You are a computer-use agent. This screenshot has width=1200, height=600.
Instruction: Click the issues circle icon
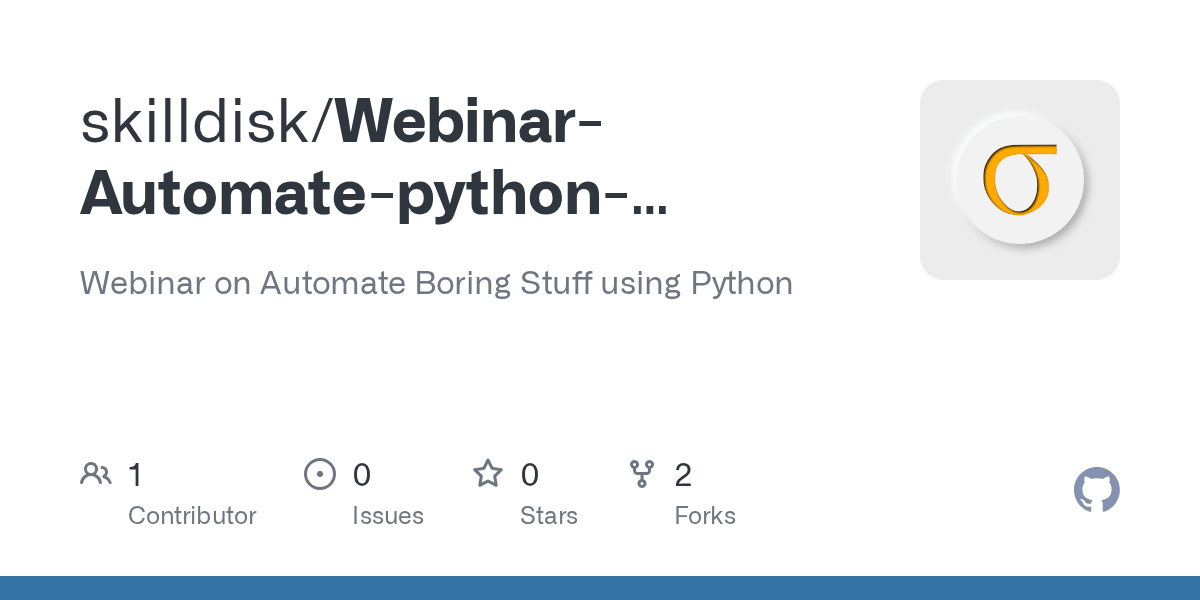(x=320, y=474)
